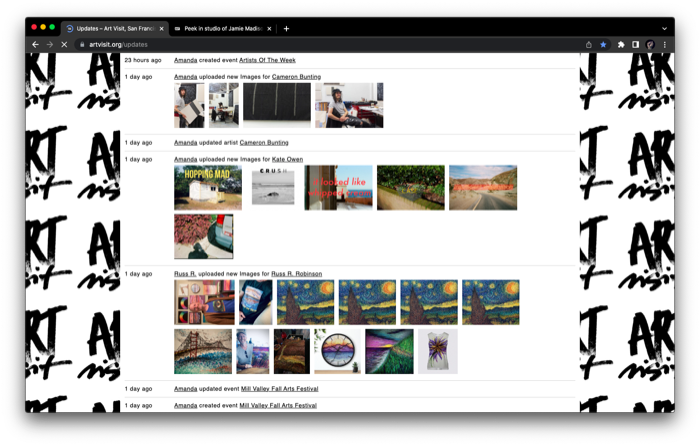Open the photo of artist seated at desk
This screenshot has height=446, width=700.
pos(349,105)
